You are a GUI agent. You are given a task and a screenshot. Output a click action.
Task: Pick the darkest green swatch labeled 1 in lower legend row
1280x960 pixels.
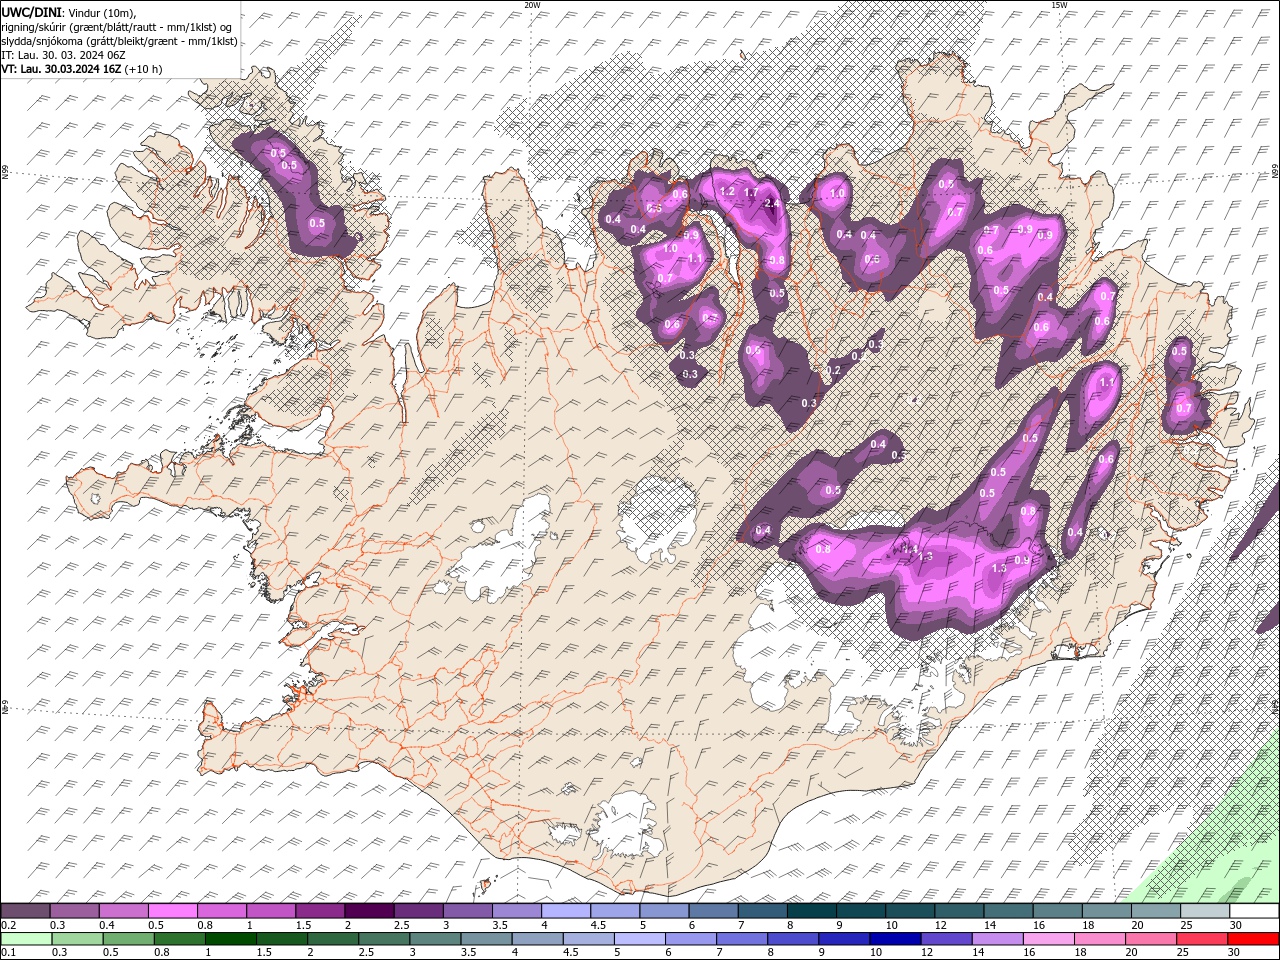[229, 938]
